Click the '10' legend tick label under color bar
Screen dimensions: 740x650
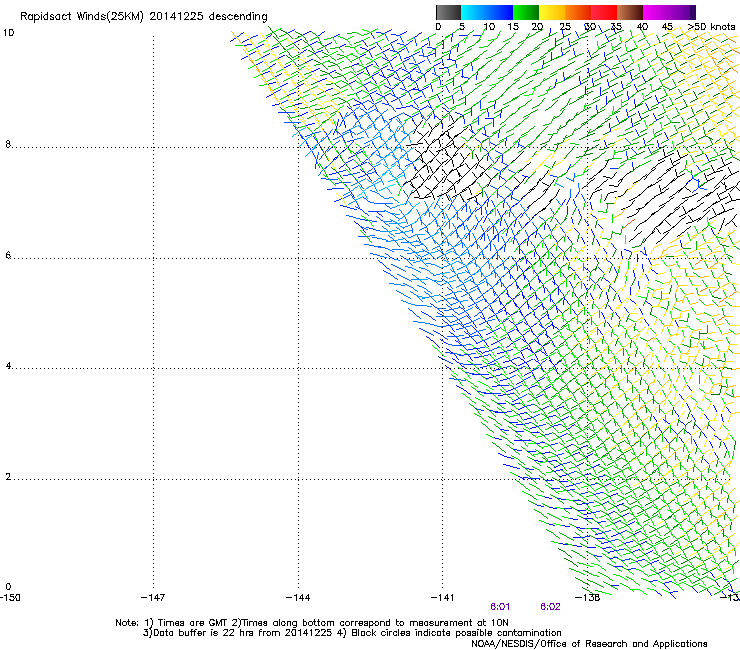(x=489, y=27)
